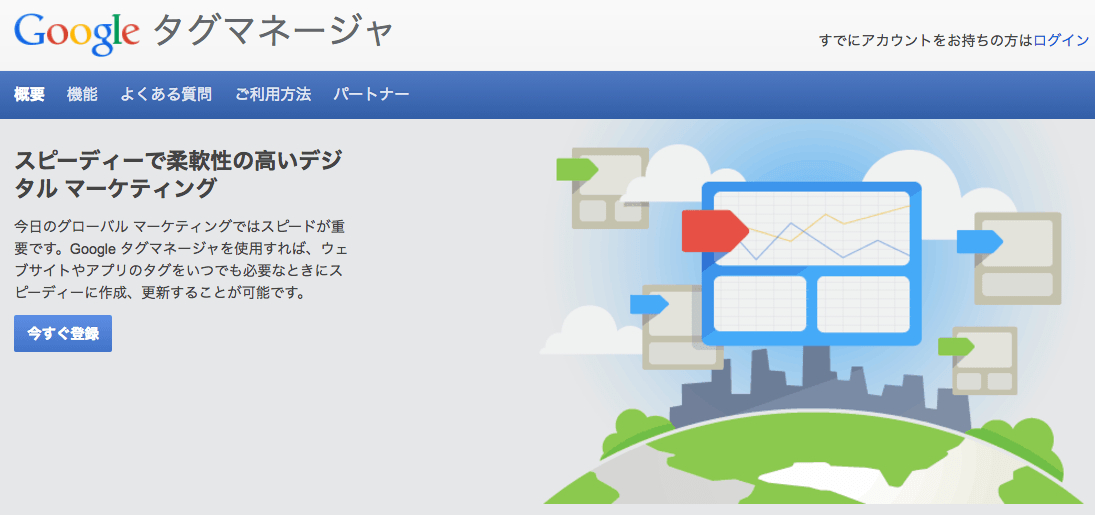Viewport: 1095px width, 515px height.
Task: Click the red tag icon on dashboard
Action: tap(714, 230)
